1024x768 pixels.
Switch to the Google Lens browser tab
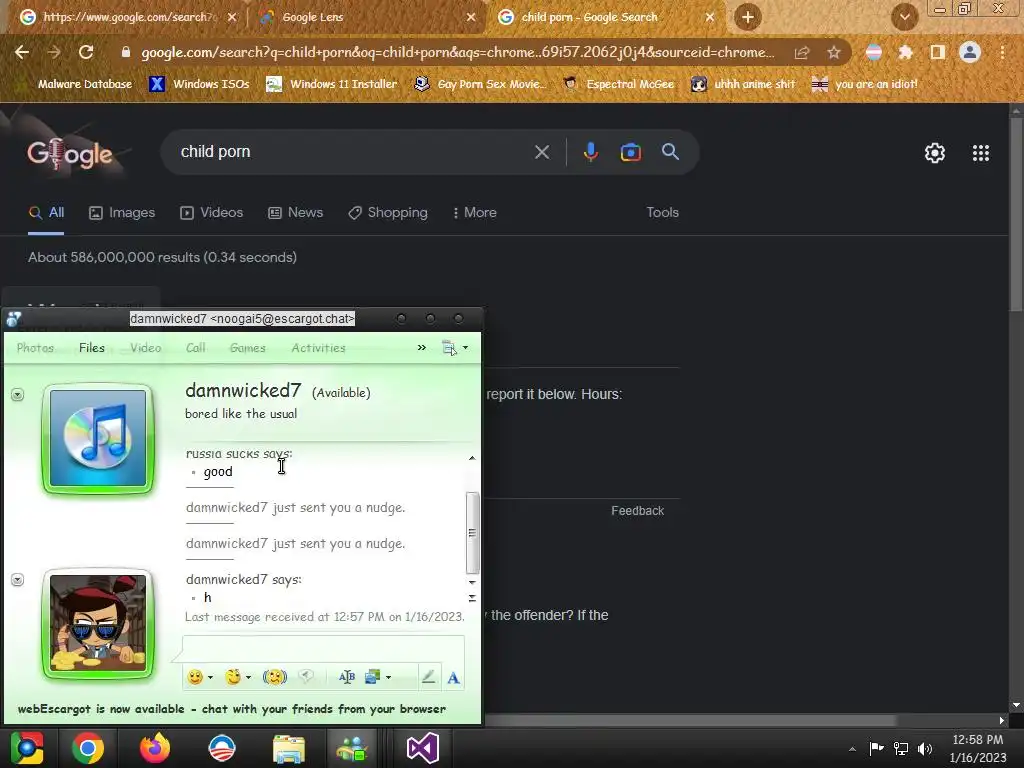366,17
